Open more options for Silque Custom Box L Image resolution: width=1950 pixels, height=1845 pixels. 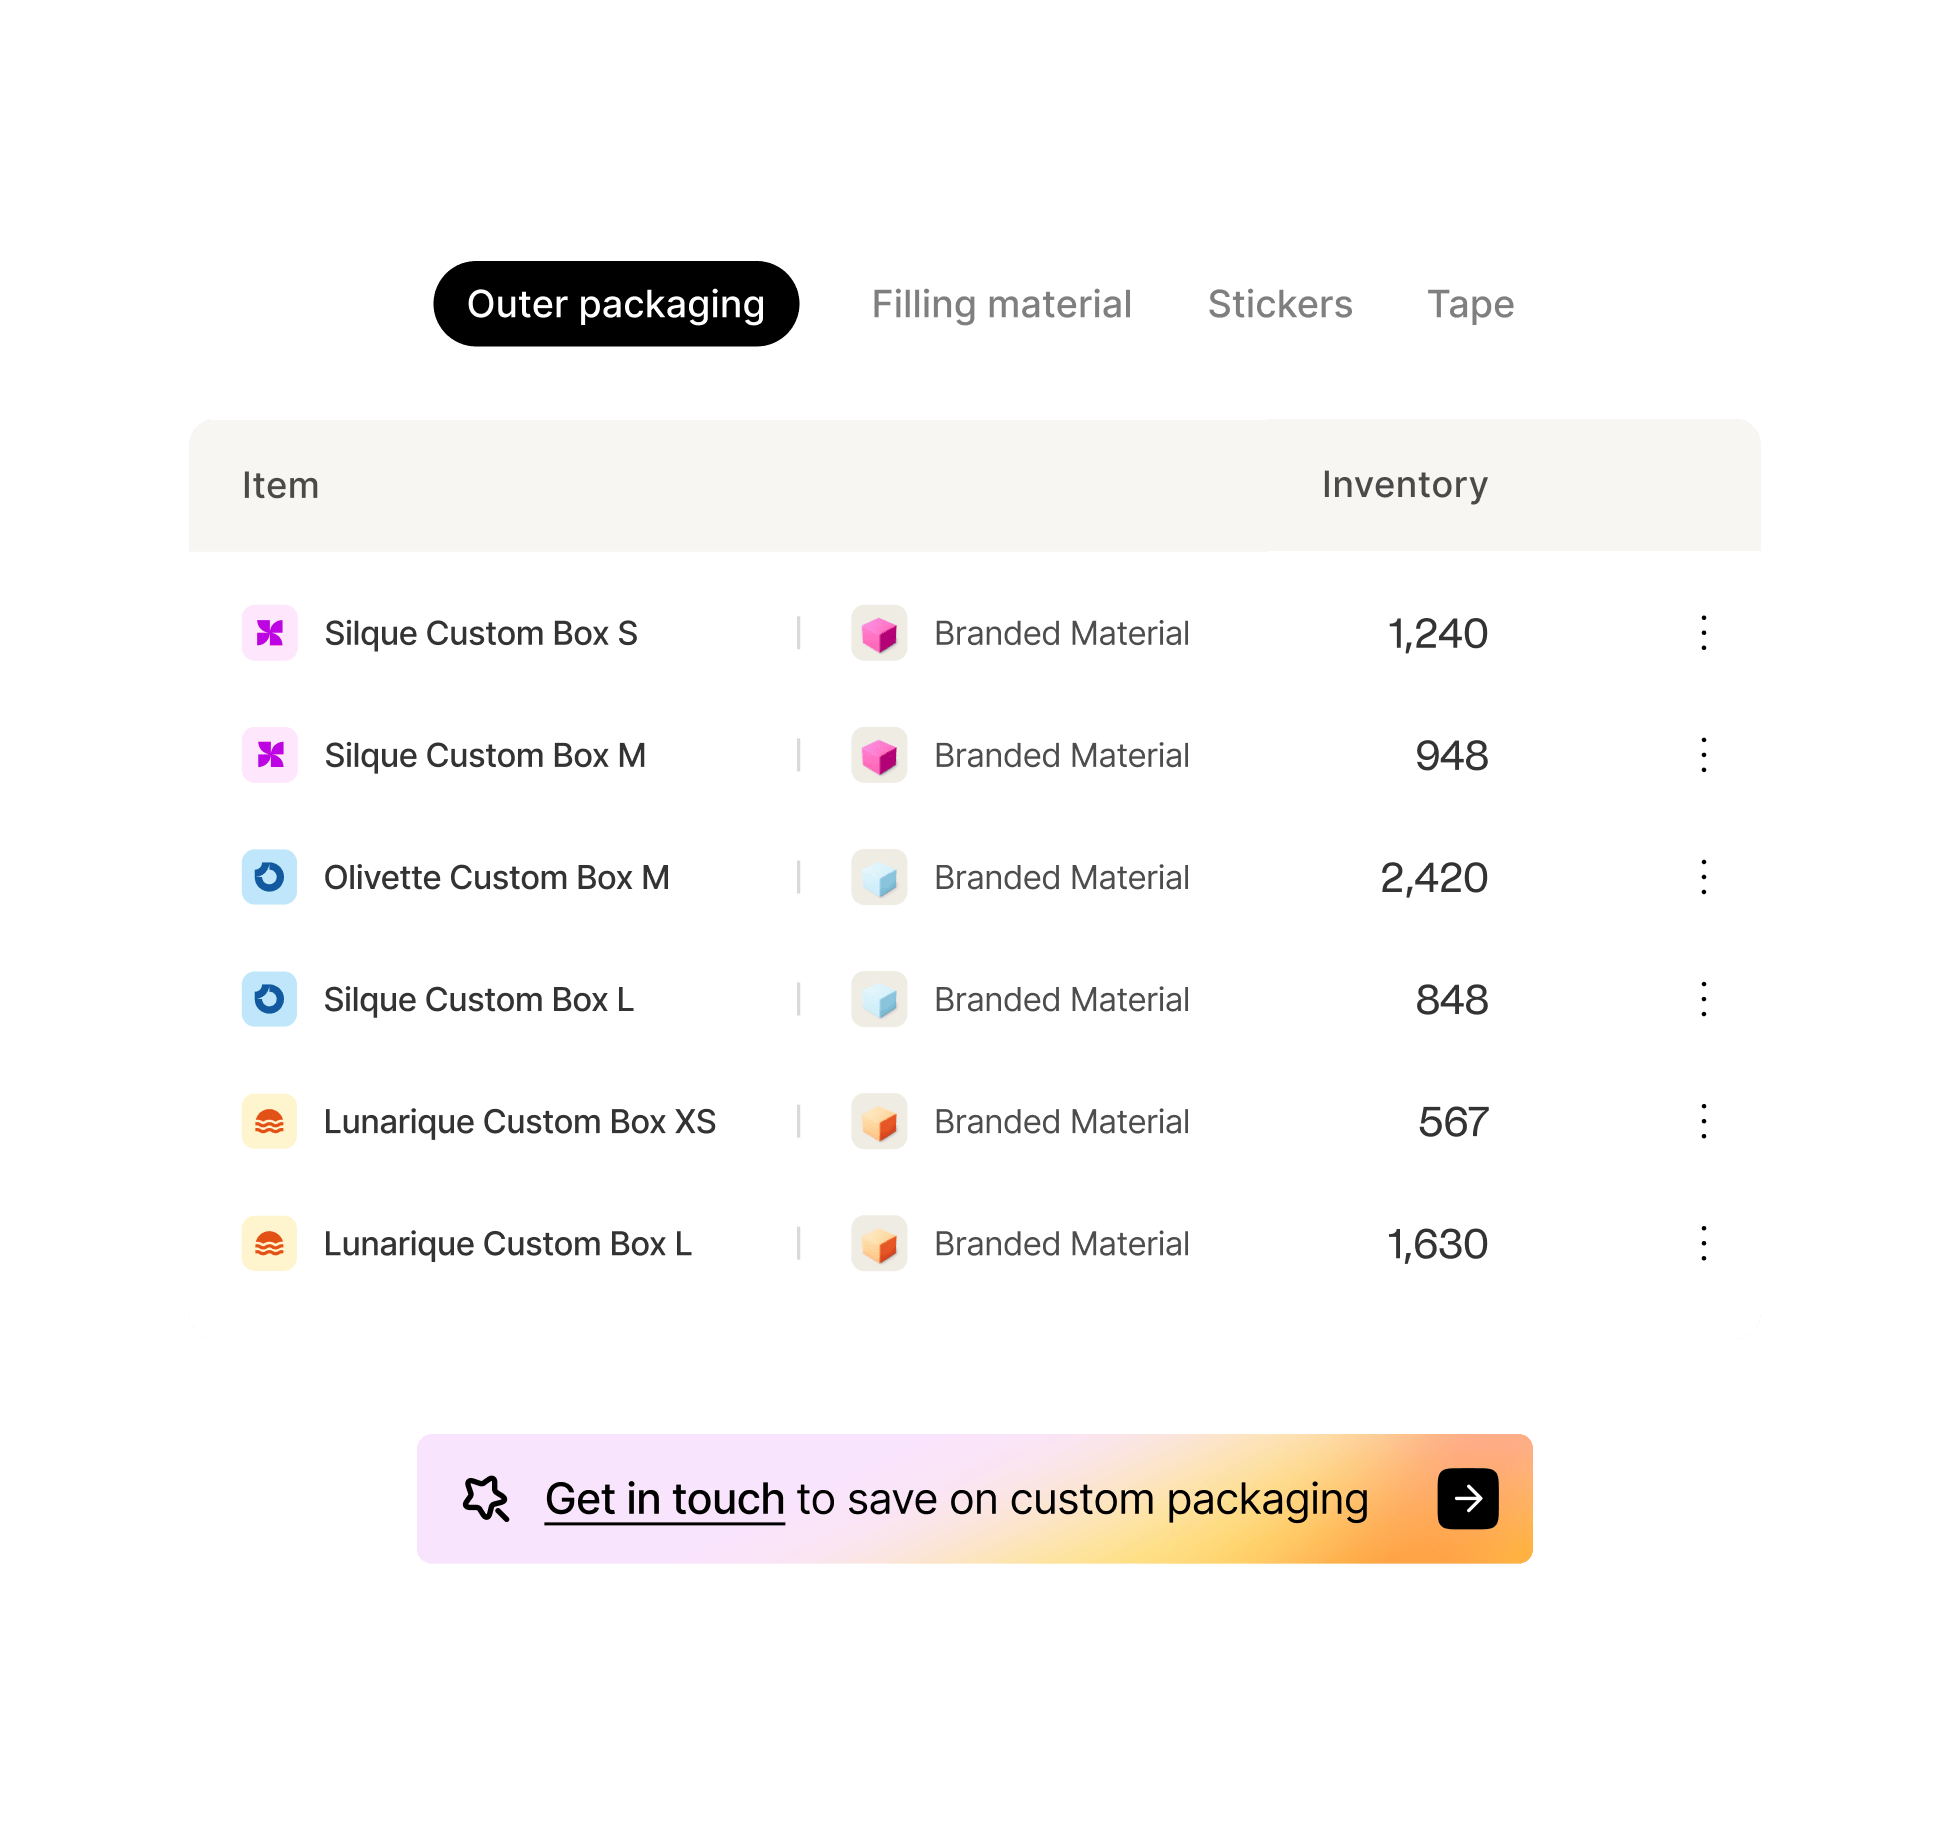click(x=1703, y=999)
